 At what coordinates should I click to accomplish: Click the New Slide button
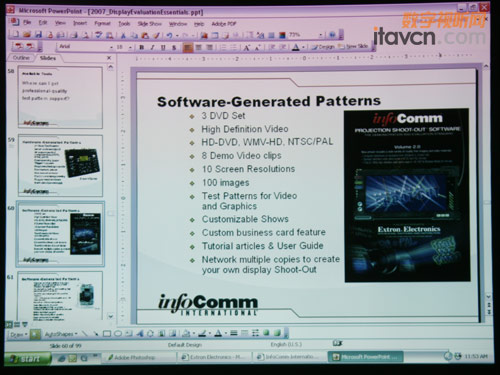[354, 47]
